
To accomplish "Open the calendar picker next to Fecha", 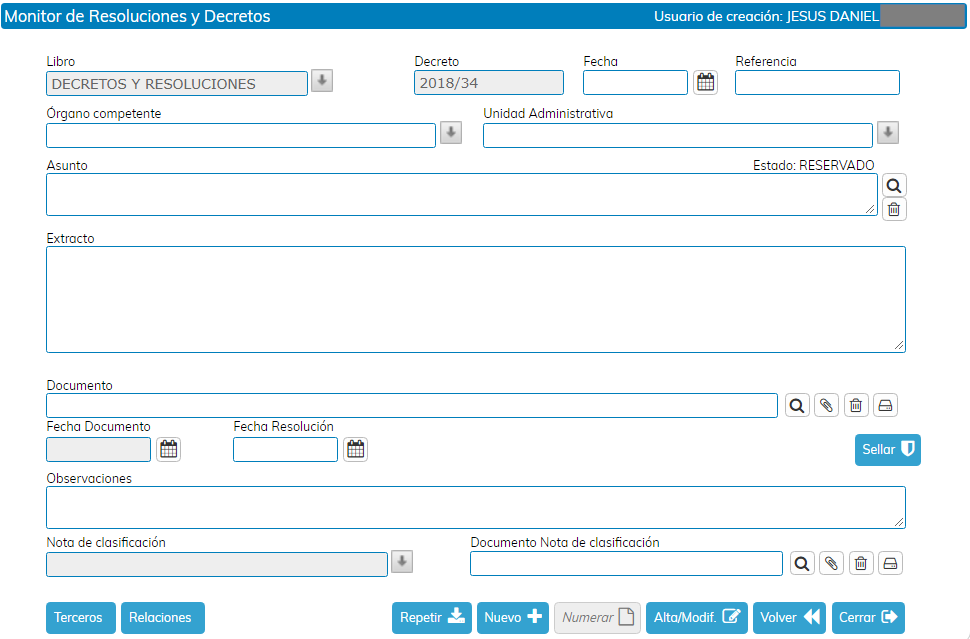I will (x=705, y=82).
